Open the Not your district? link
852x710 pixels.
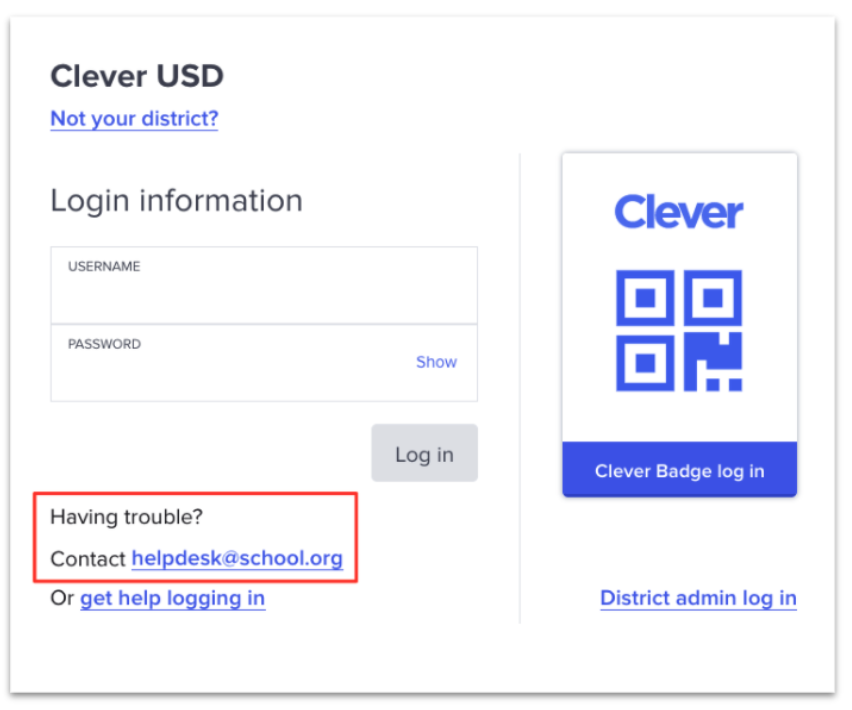point(134,118)
